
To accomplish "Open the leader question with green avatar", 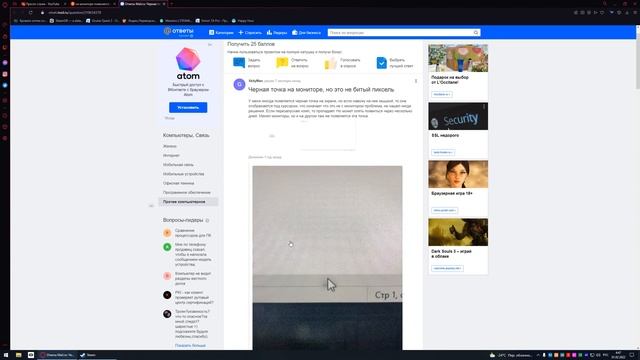I will (193, 254).
